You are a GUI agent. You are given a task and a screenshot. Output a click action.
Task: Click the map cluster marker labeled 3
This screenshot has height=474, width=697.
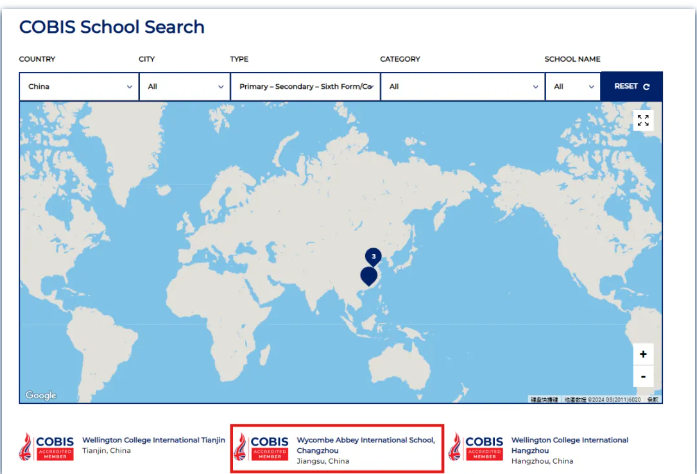tap(373, 256)
